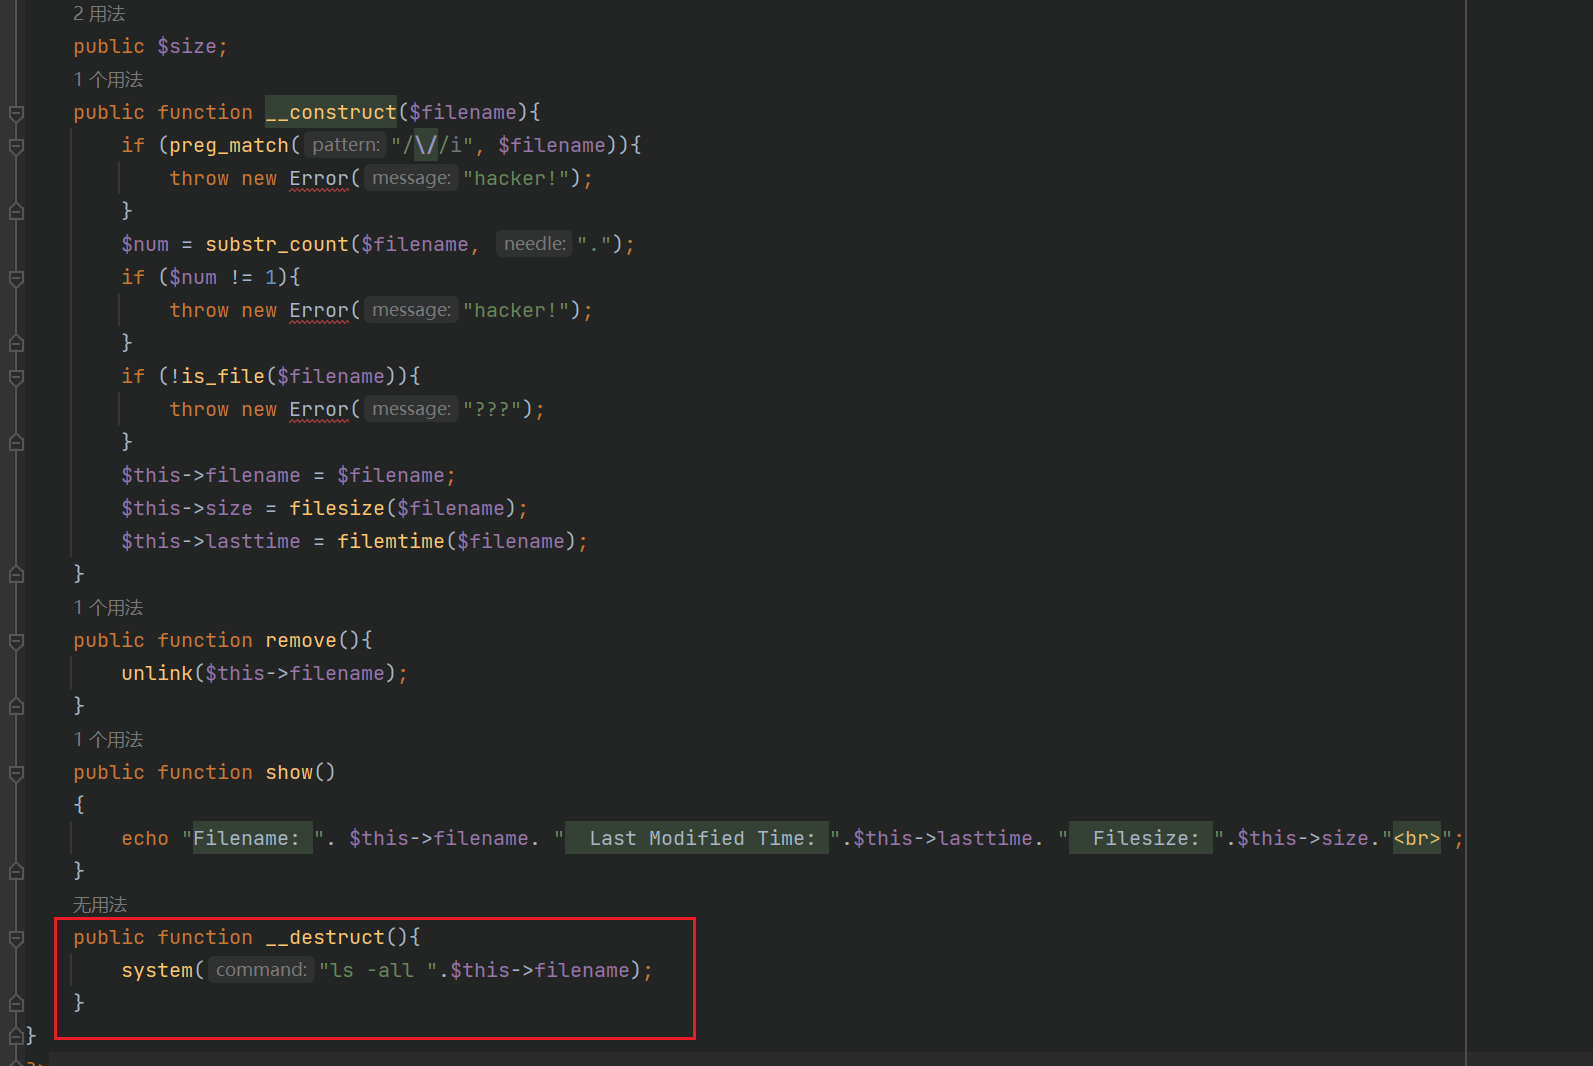Collapse the remove() function fold marker
Screen dimensions: 1593x1066
16,641
